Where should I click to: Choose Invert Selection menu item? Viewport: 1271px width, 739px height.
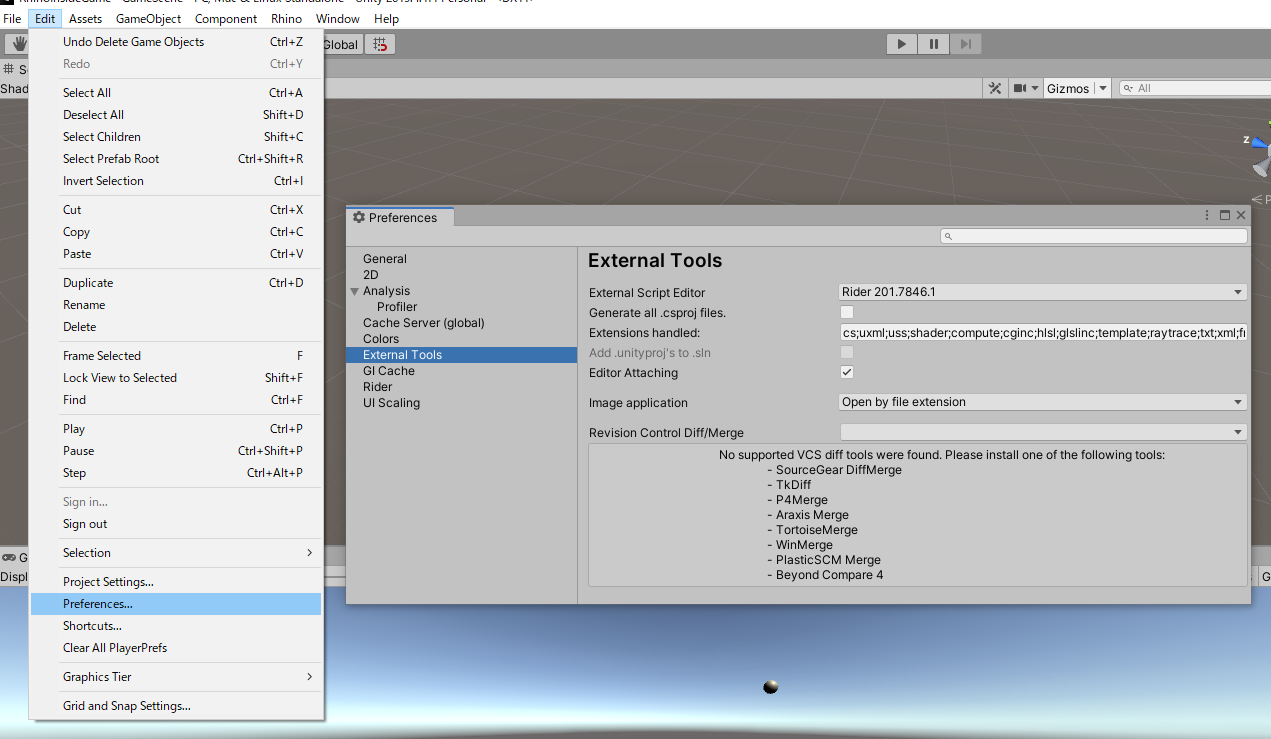pos(176,181)
